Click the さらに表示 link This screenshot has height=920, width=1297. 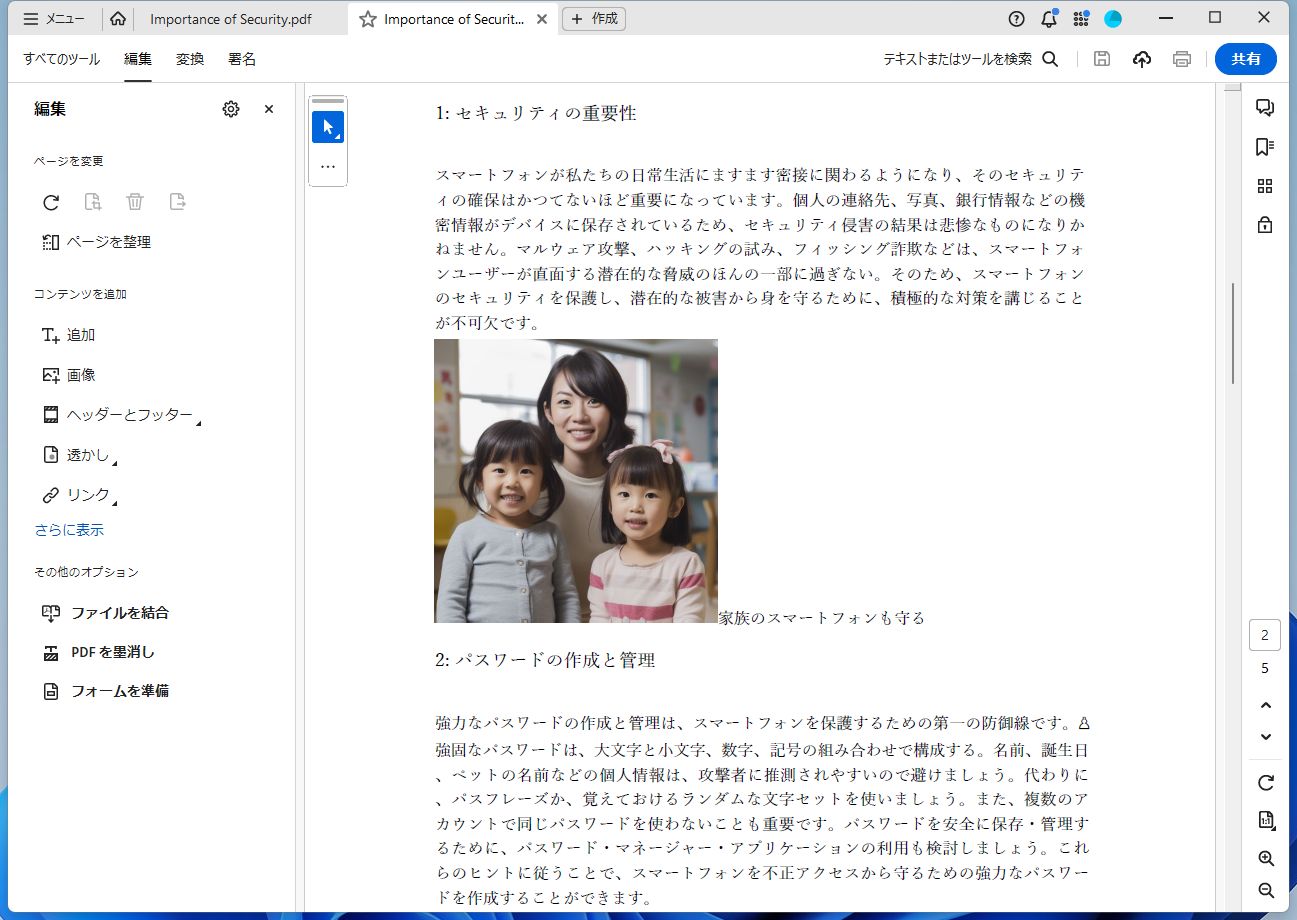[x=68, y=529]
